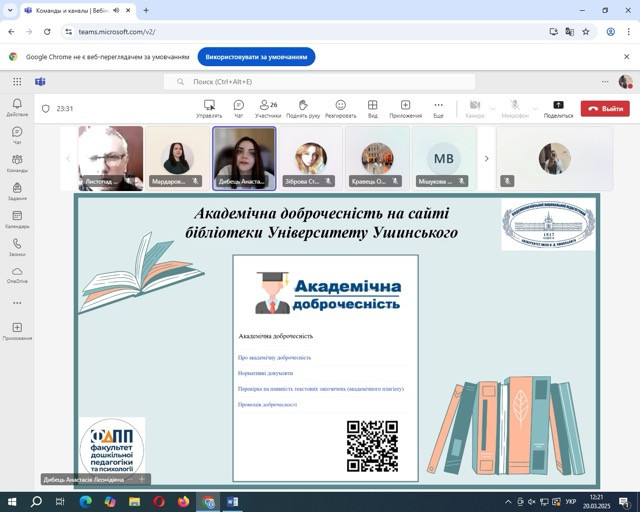Open Приложения apps in meeting toolbar
The image size is (640, 512).
click(405, 108)
